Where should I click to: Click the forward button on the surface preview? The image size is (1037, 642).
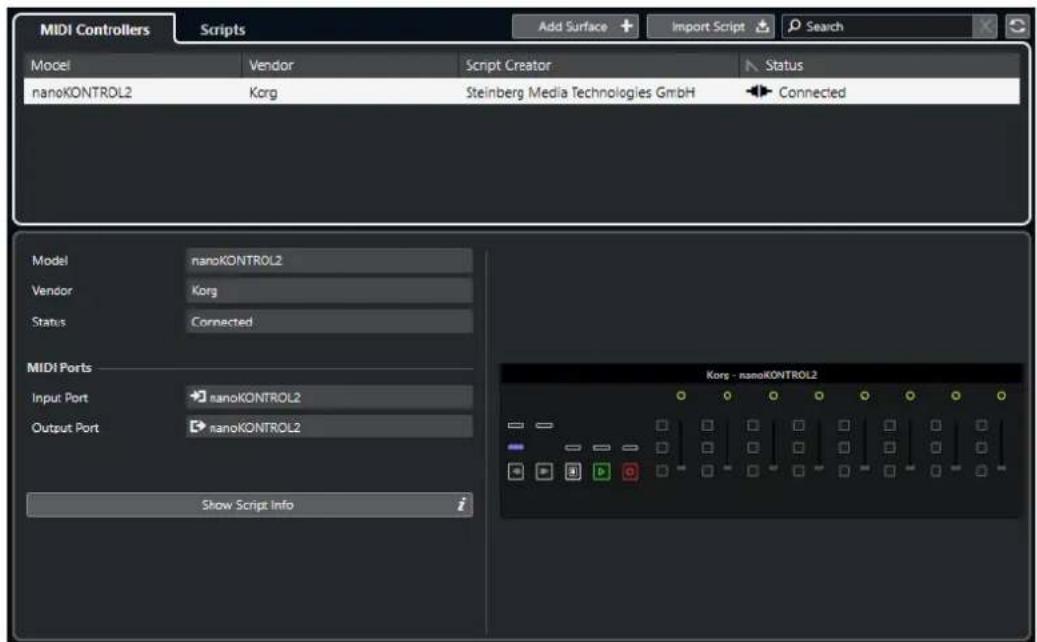click(x=544, y=471)
